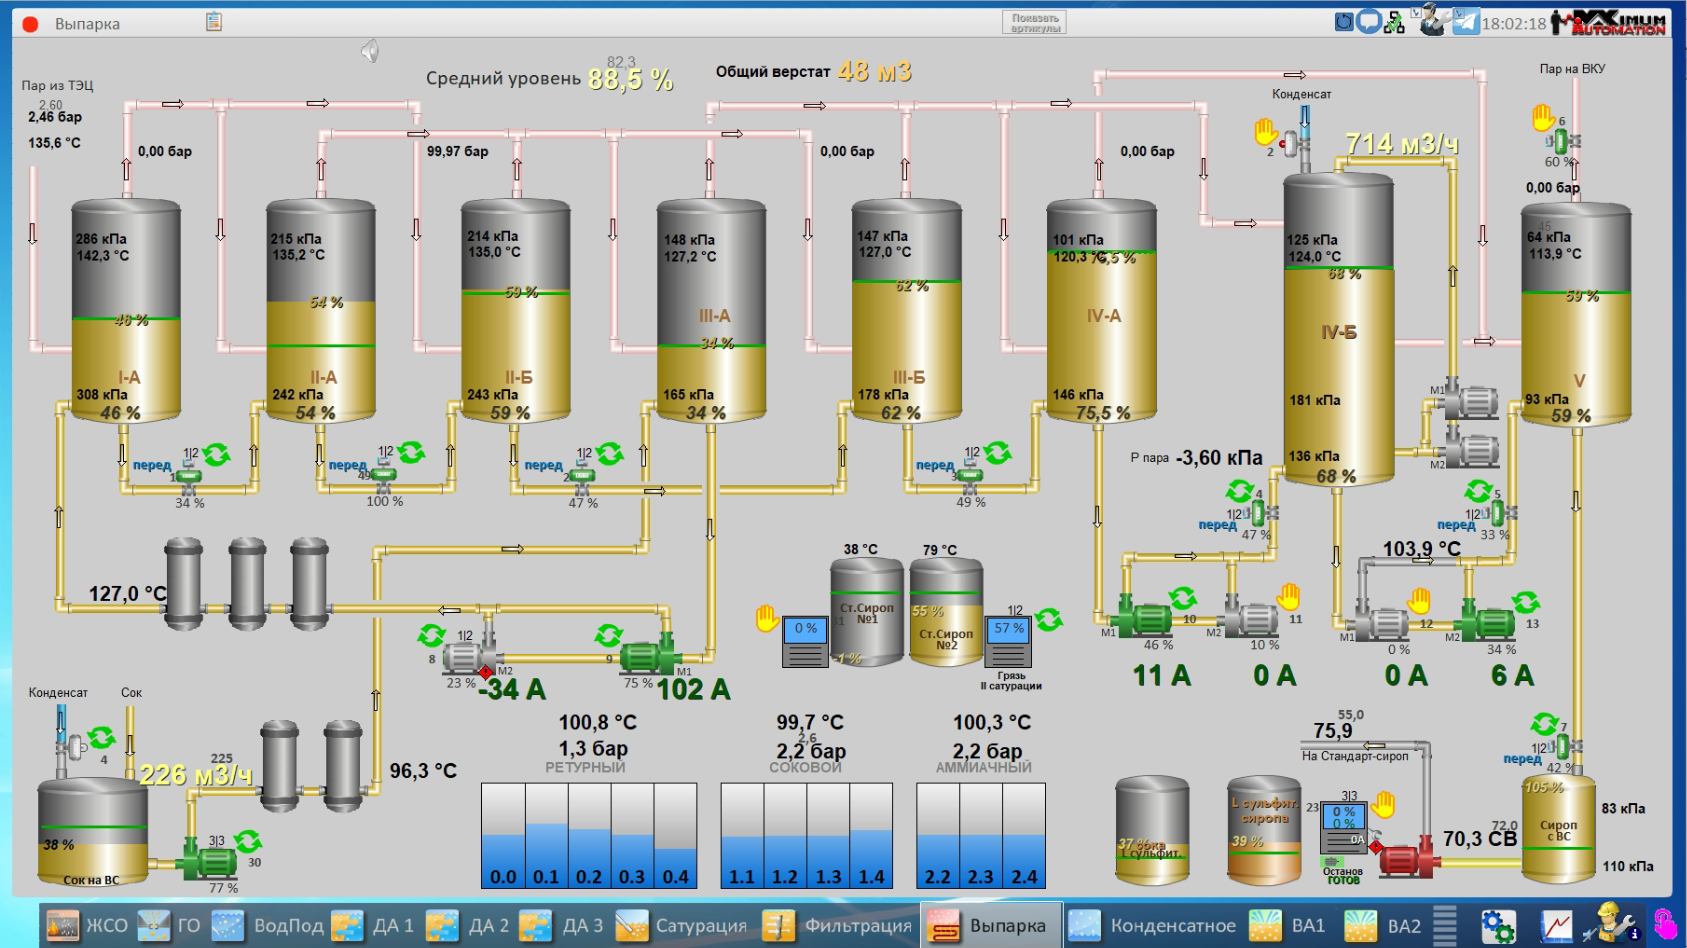Click the clipboard icon beside Выпарка title
The image size is (1687, 948).
point(214,22)
